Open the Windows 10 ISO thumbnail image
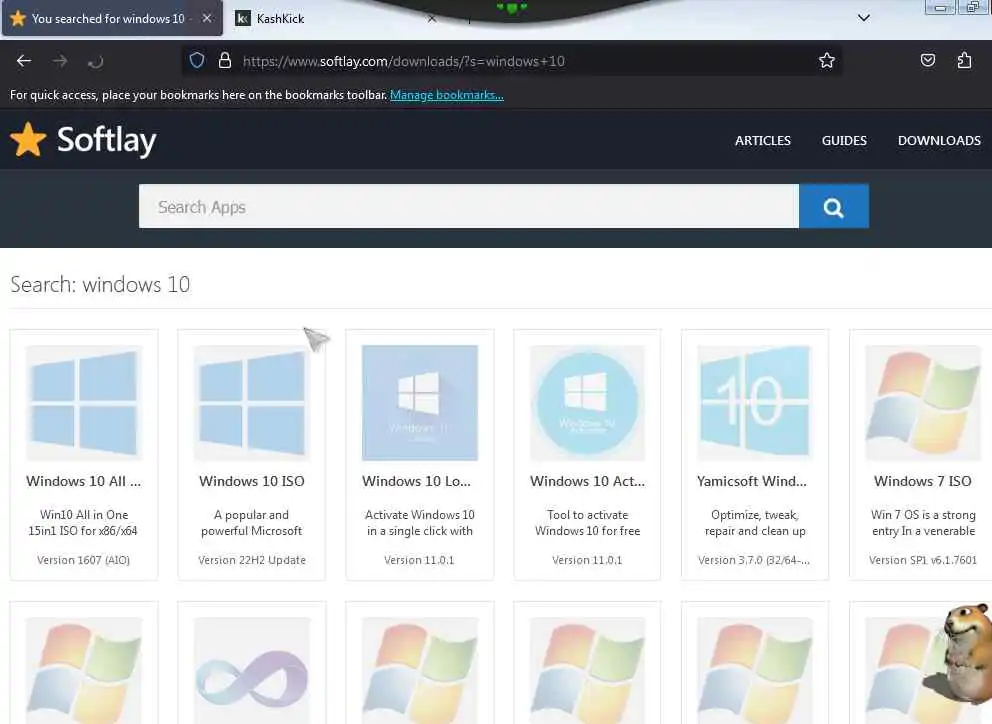Image resolution: width=992 pixels, height=724 pixels. 252,403
